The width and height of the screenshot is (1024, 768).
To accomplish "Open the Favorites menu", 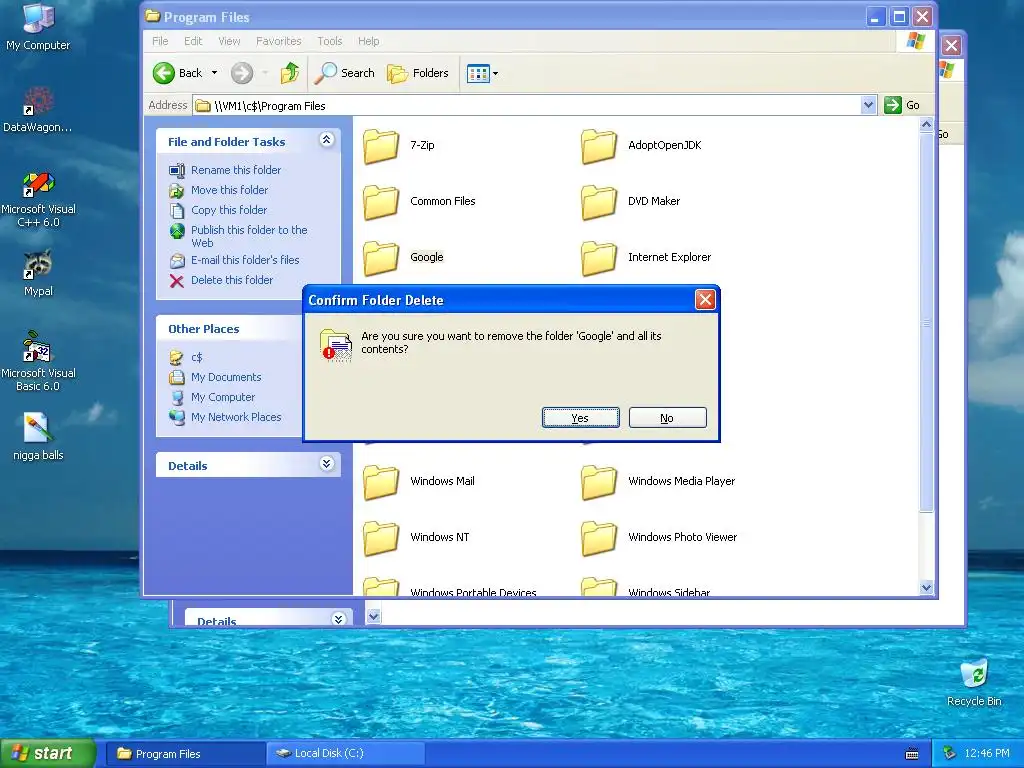I will pyautogui.click(x=279, y=41).
